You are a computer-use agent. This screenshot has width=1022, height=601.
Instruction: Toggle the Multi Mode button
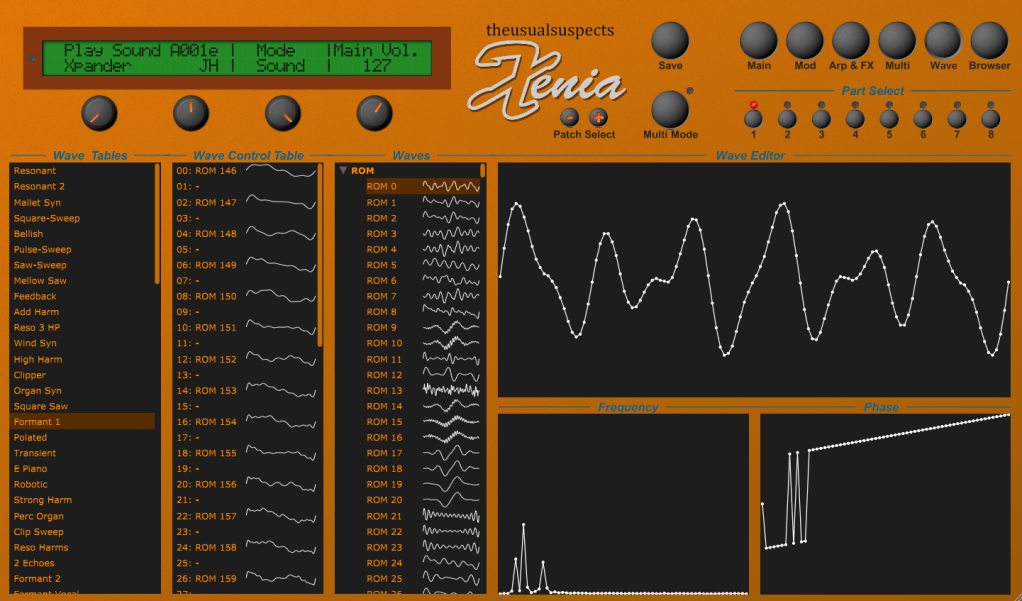coord(670,109)
